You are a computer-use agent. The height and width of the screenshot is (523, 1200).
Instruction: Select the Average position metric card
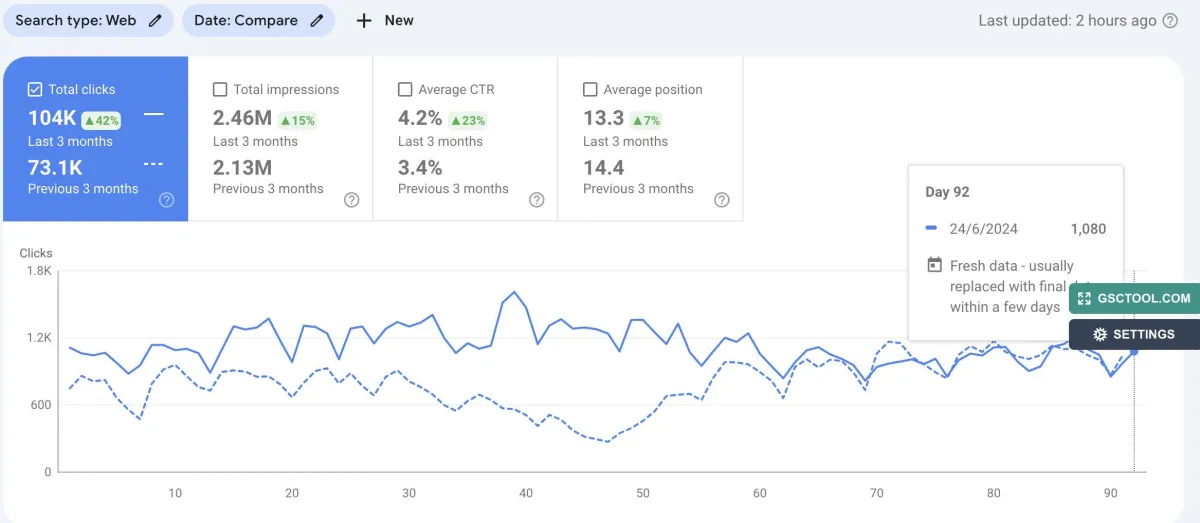[x=650, y=138]
